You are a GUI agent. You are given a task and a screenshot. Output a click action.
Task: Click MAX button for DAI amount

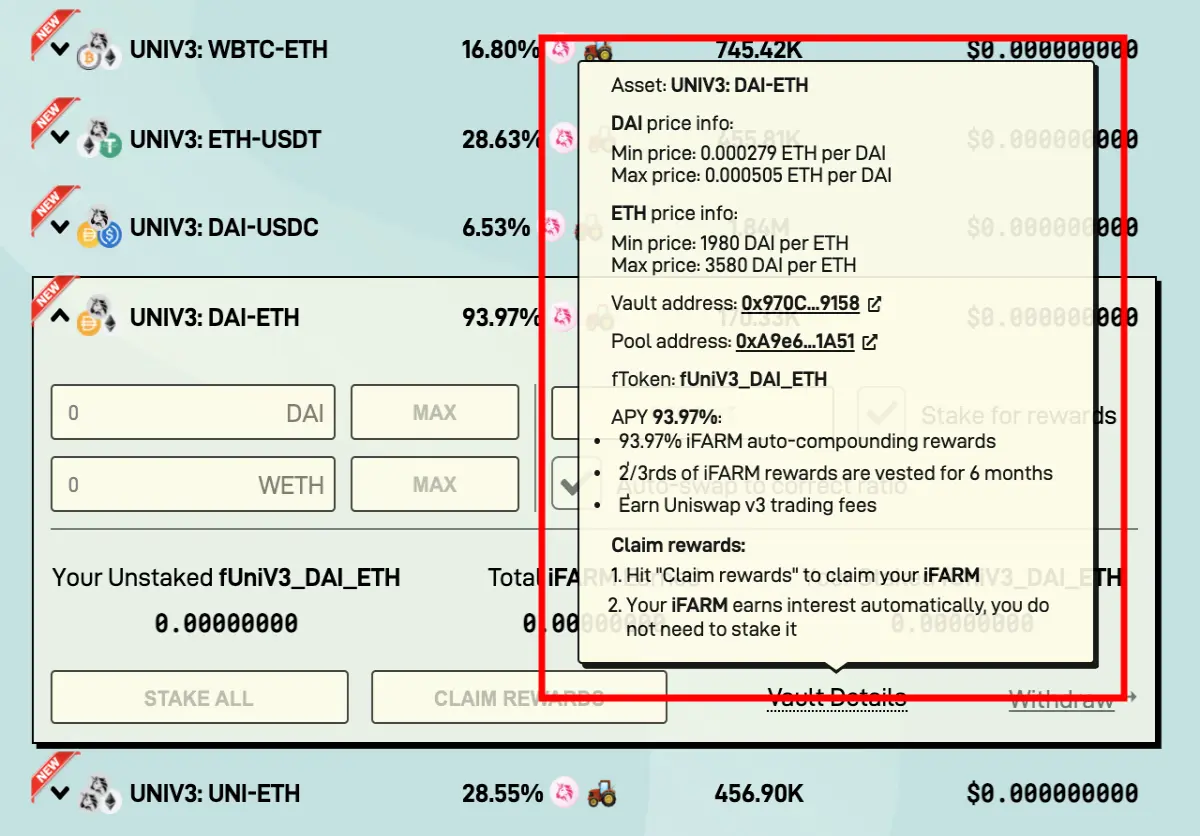click(x=435, y=412)
